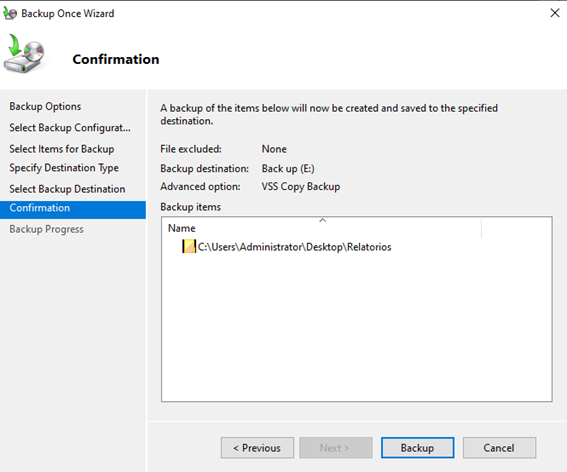
Task: Open Select Backup Configuration step
Action: [70, 128]
